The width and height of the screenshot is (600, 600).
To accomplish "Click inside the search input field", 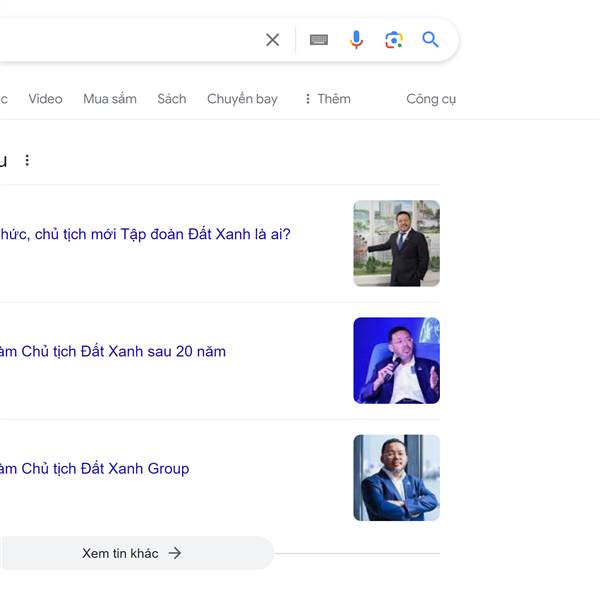I will tap(128, 39).
